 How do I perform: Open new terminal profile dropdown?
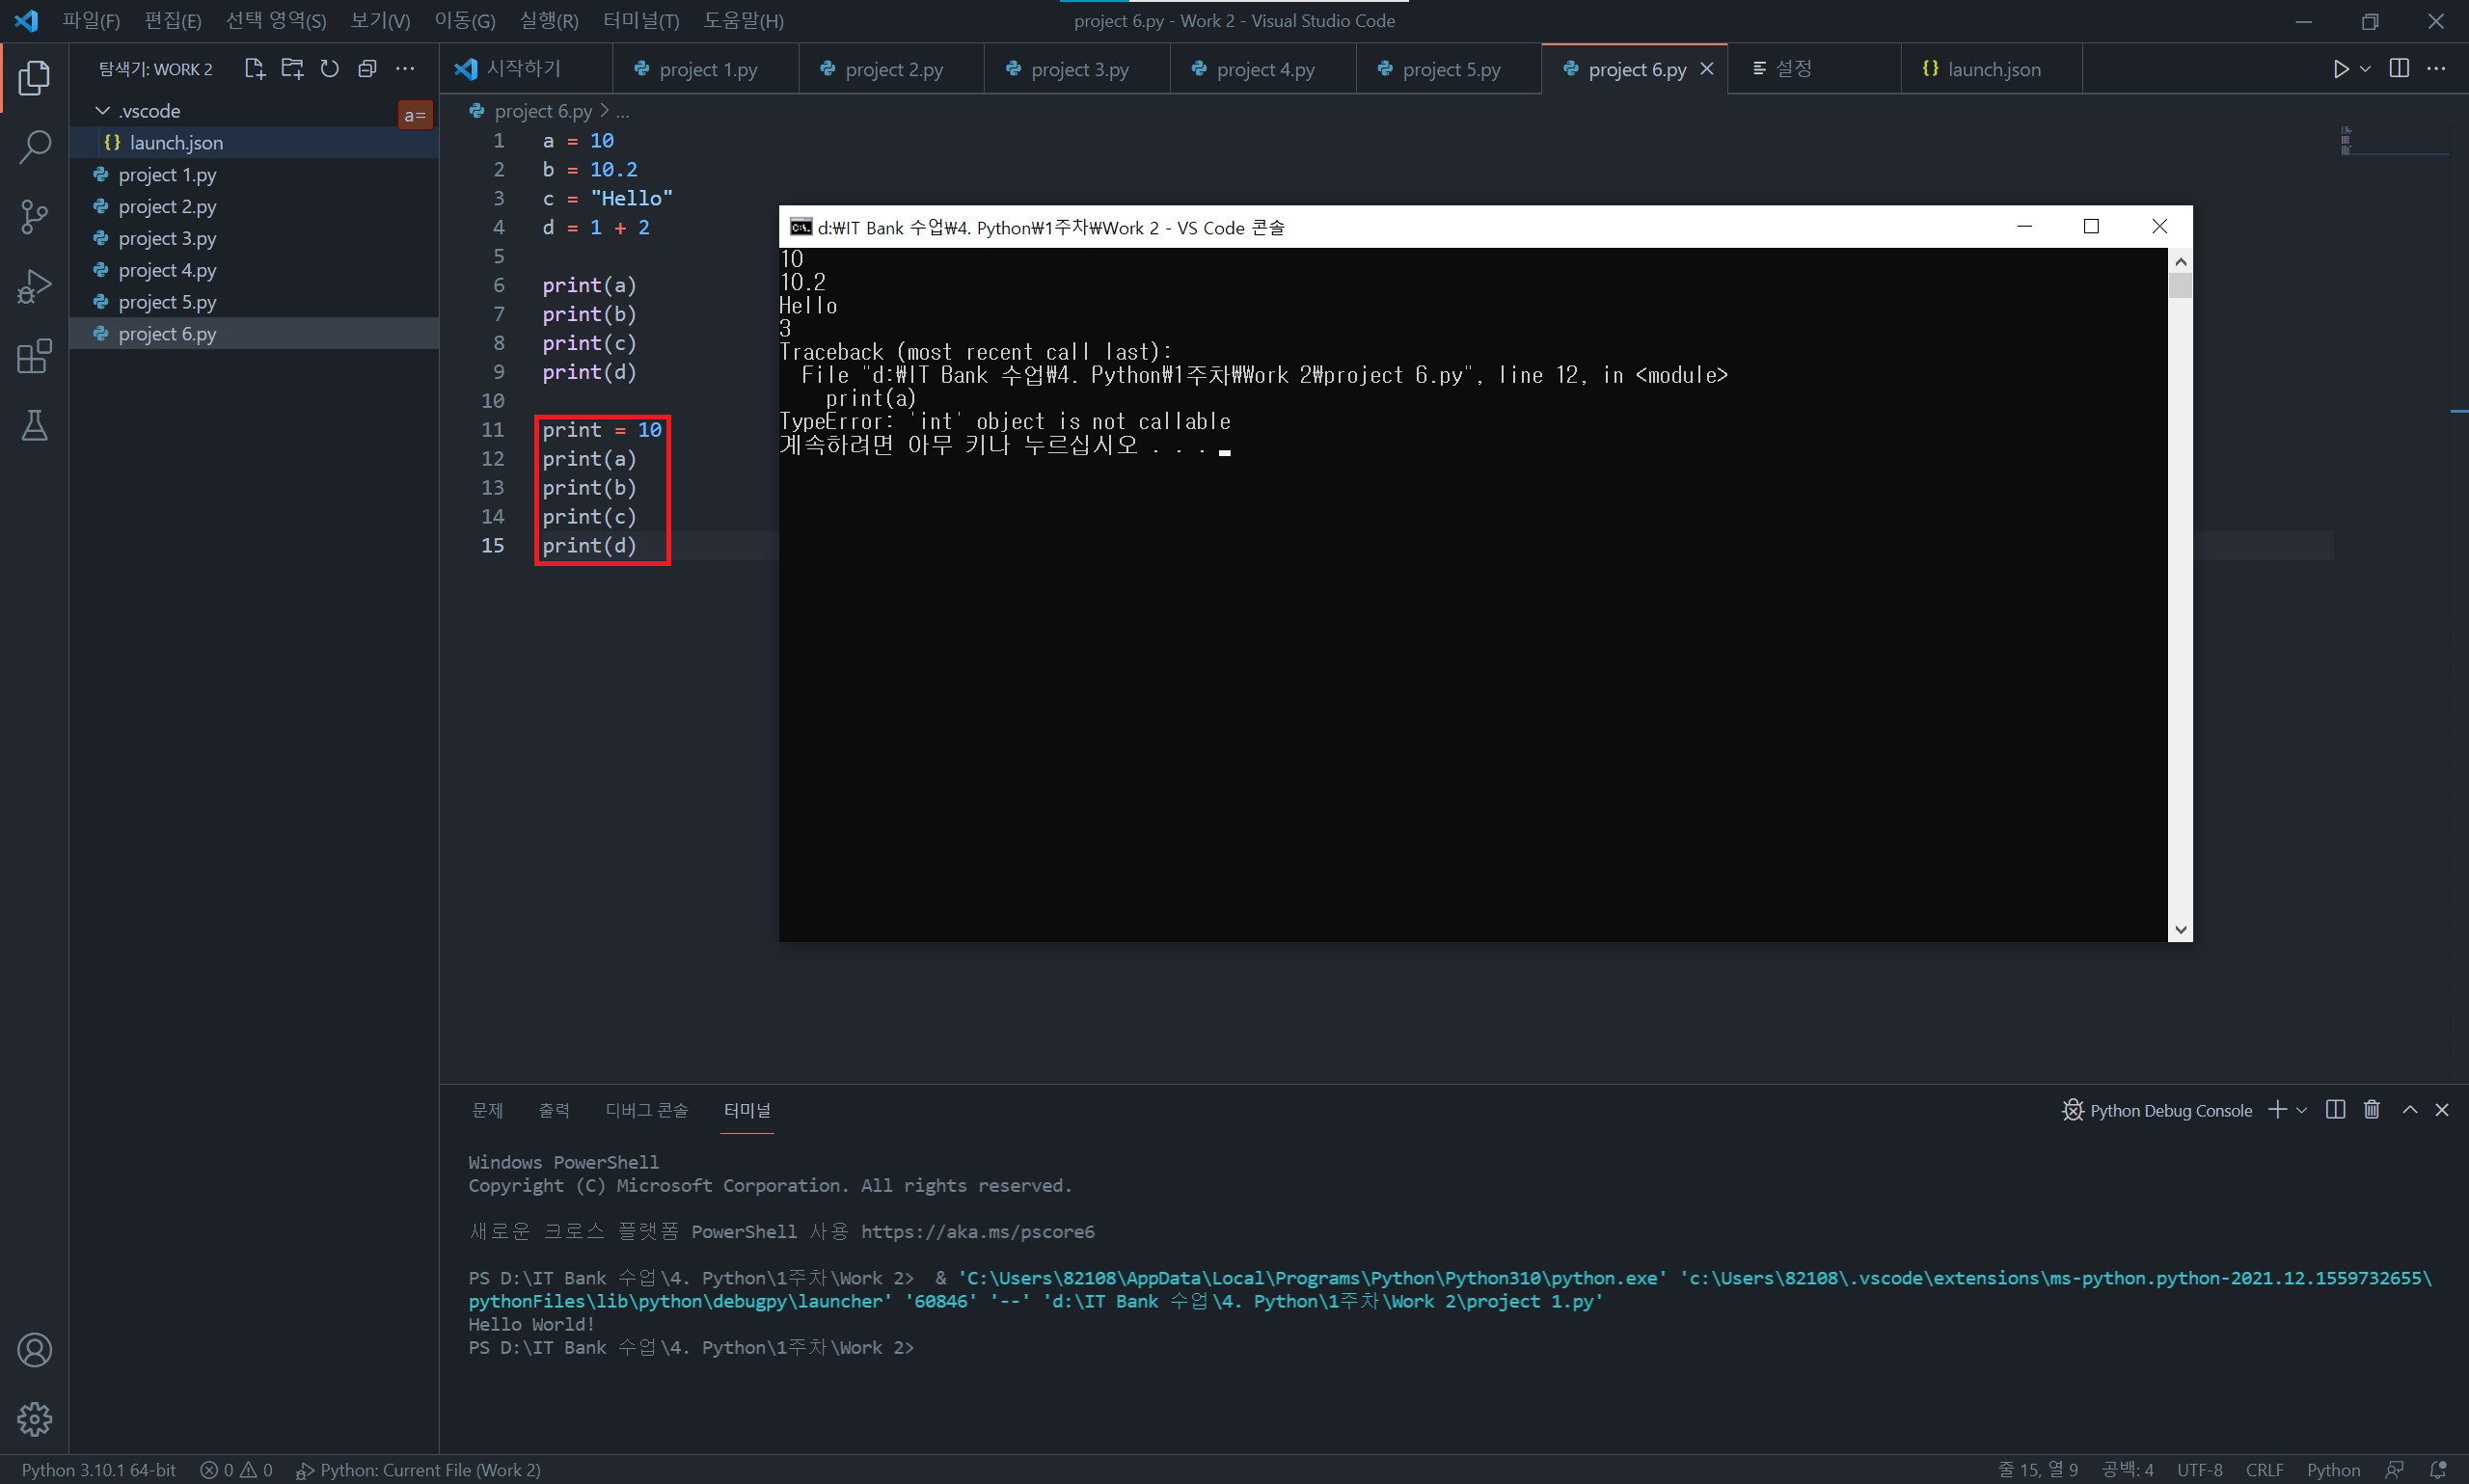[x=2301, y=1110]
